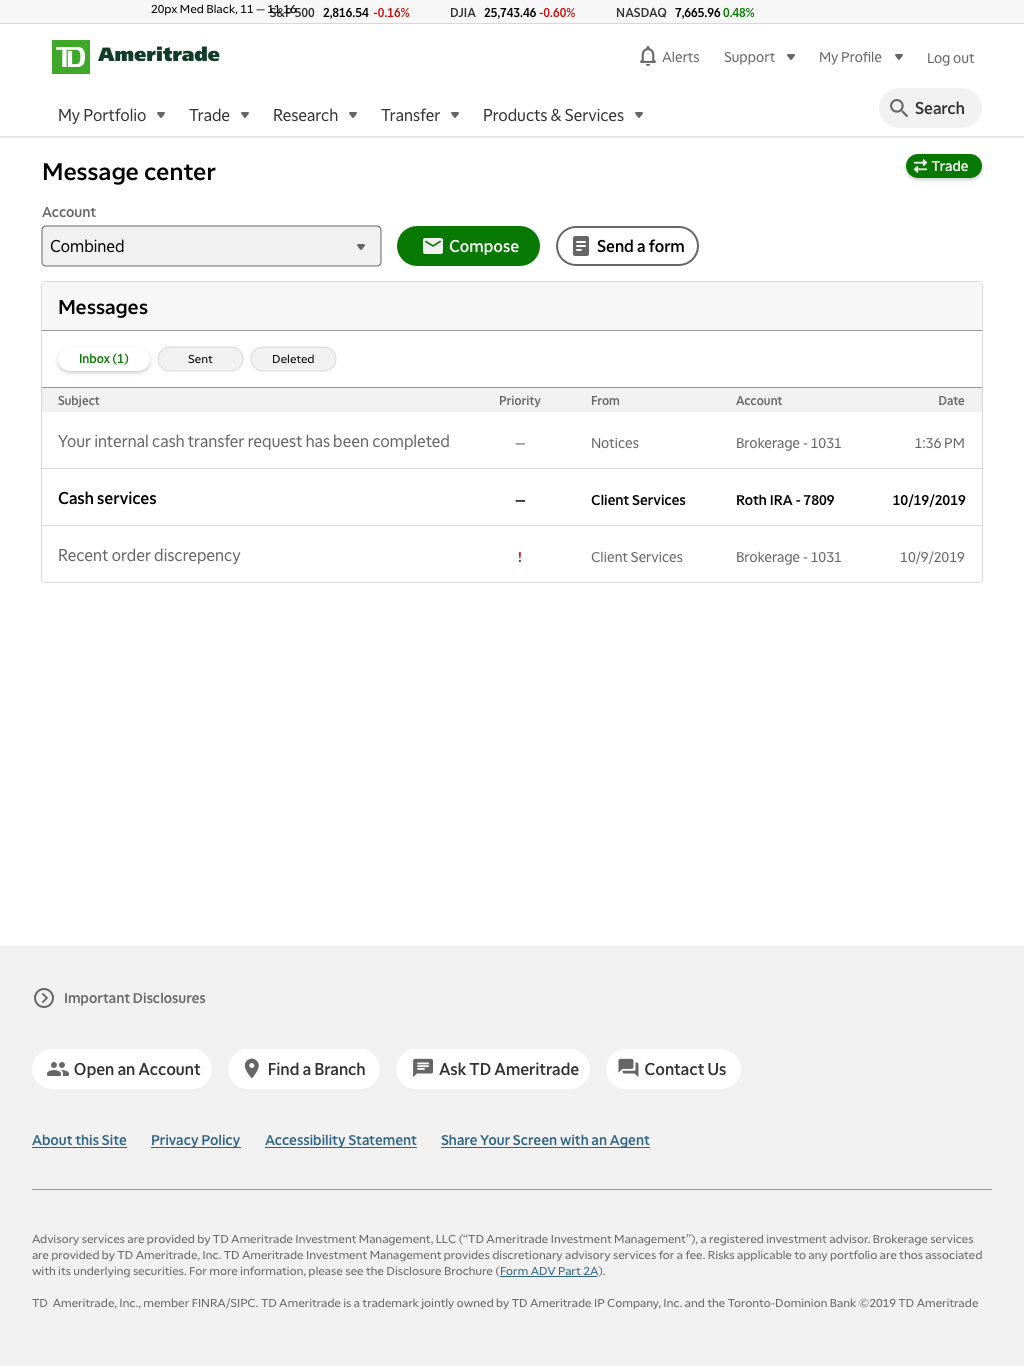Switch to the Inbox (1) tab
This screenshot has height=1366, width=1024.
pyautogui.click(x=104, y=359)
